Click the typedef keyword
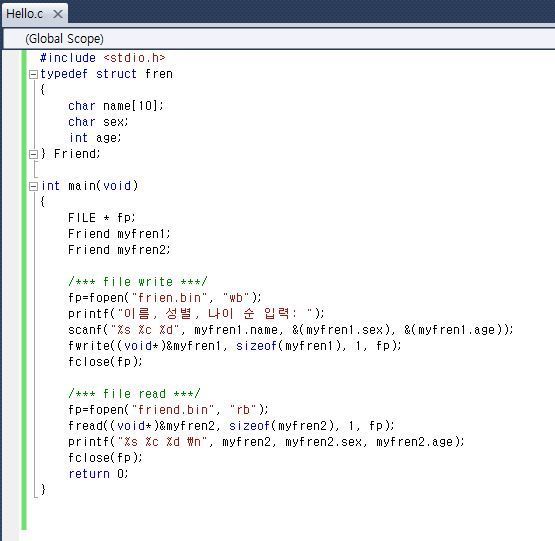The width and height of the screenshot is (555, 541). click(64, 74)
